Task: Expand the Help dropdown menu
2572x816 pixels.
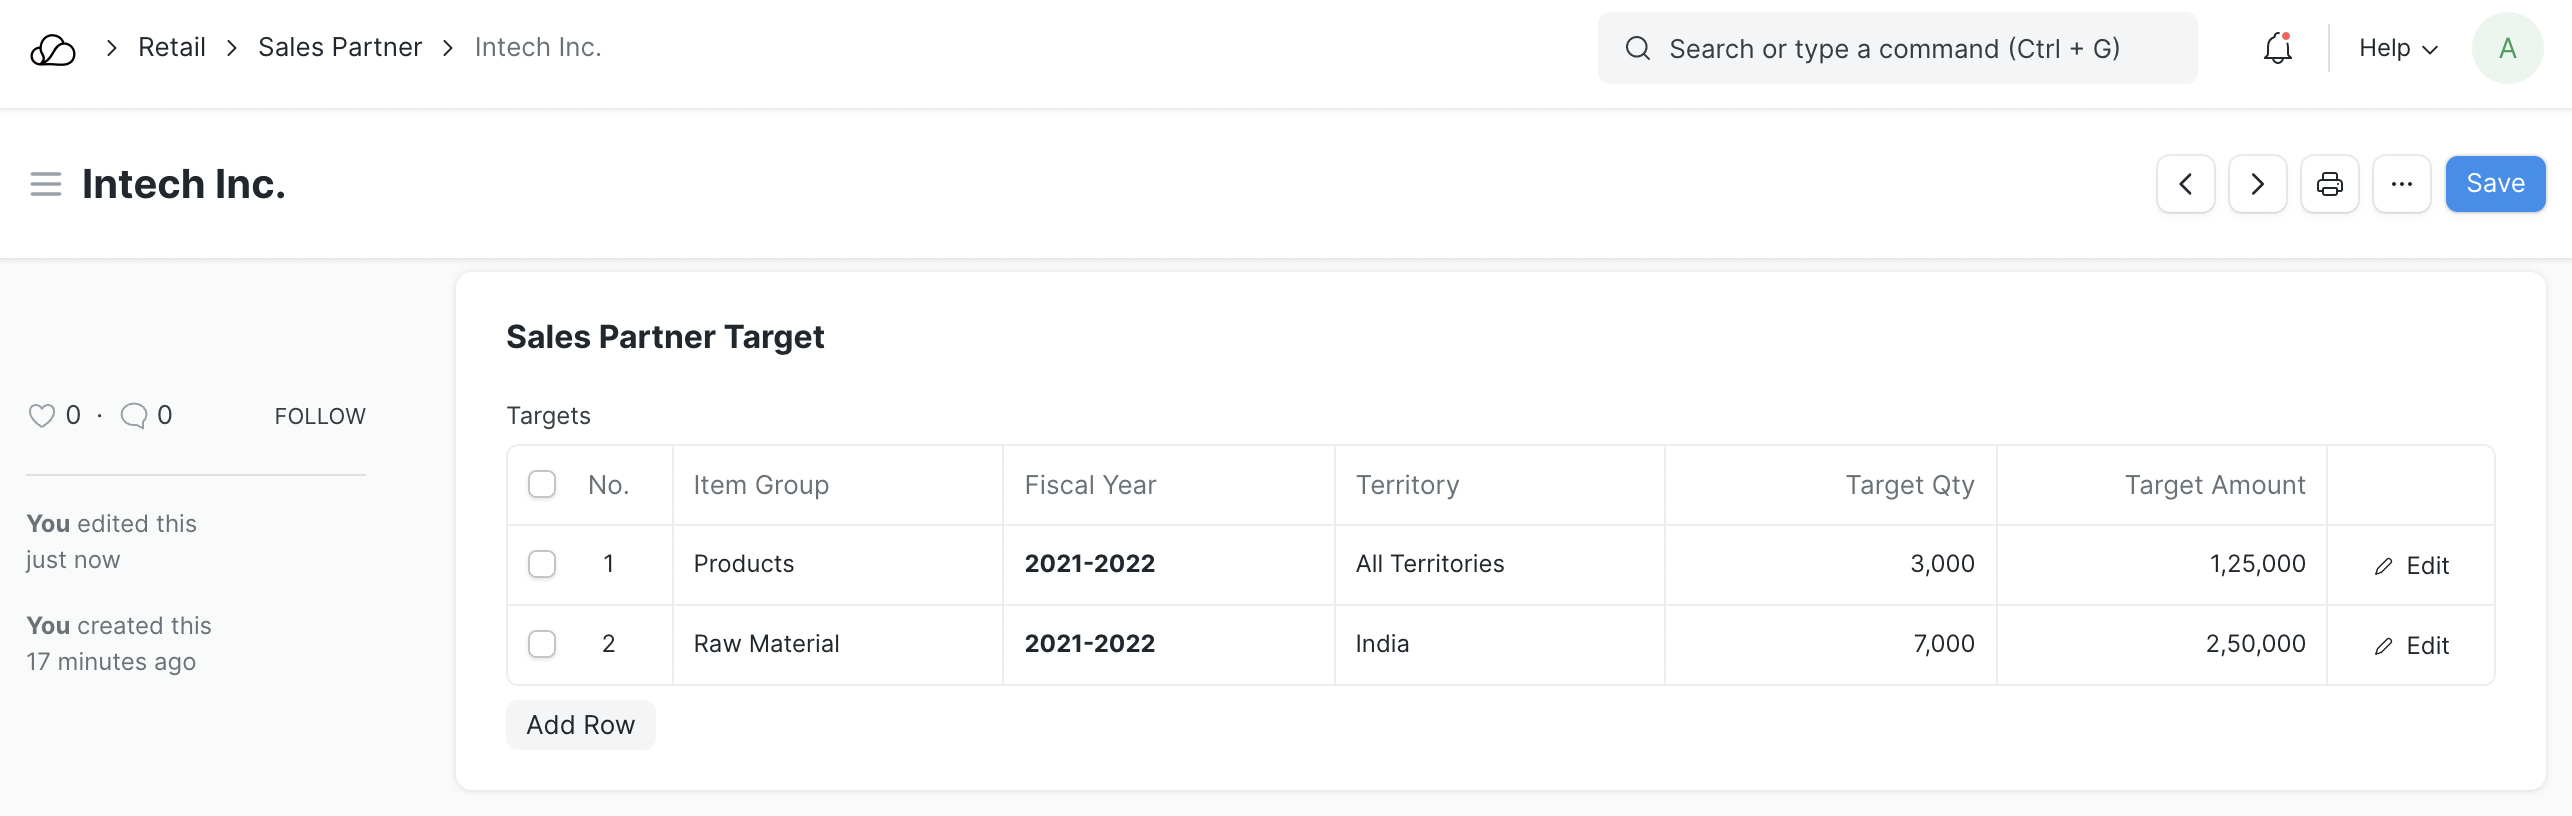Action: (2398, 48)
